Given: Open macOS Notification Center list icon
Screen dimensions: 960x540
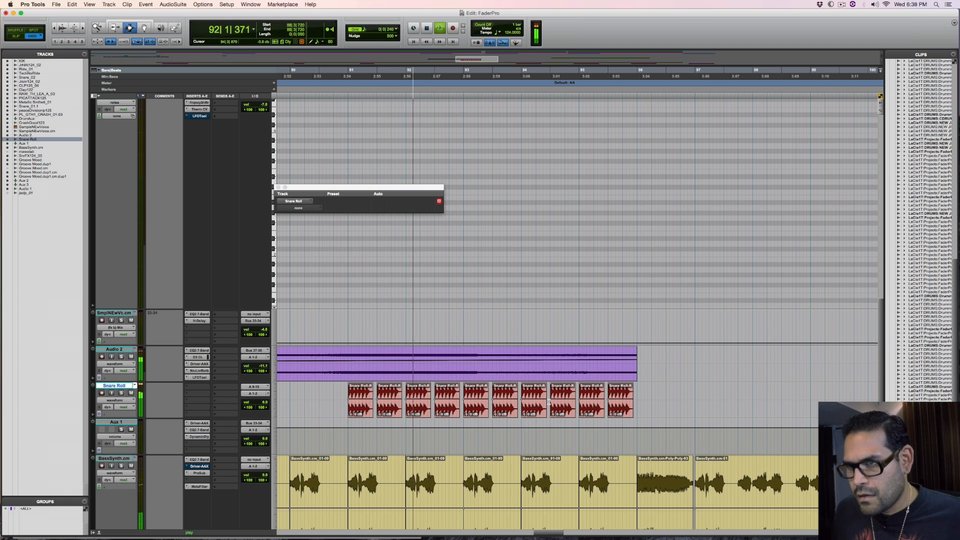Looking at the screenshot, I should (948, 4).
